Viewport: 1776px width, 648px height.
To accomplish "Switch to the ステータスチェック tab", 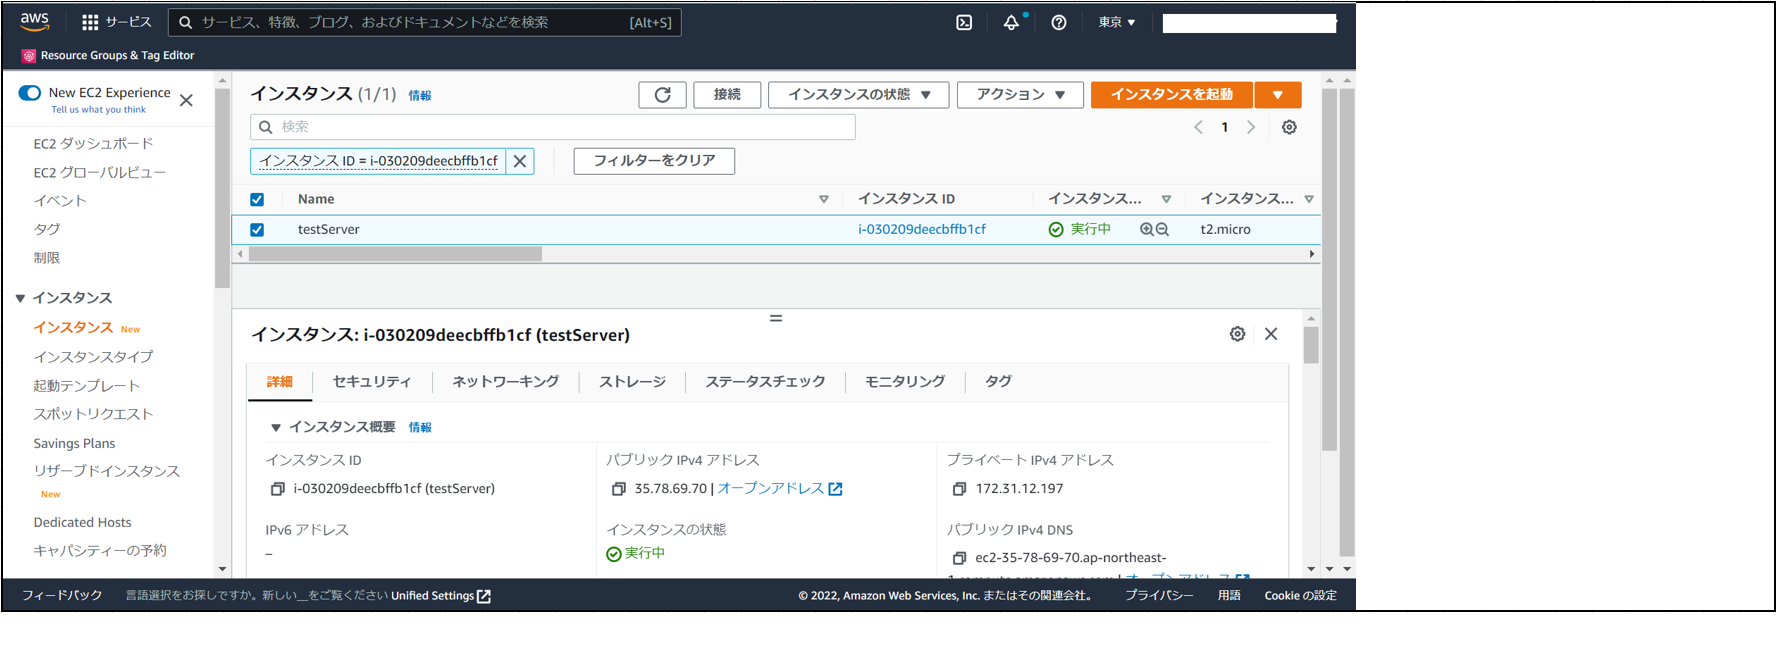I will [766, 382].
